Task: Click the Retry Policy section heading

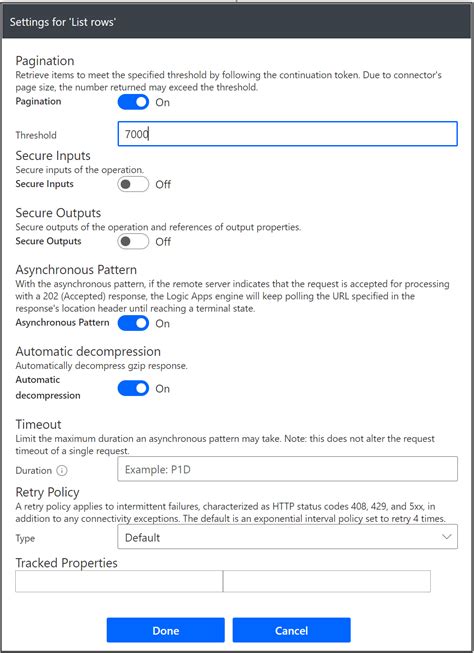Action: tap(47, 492)
